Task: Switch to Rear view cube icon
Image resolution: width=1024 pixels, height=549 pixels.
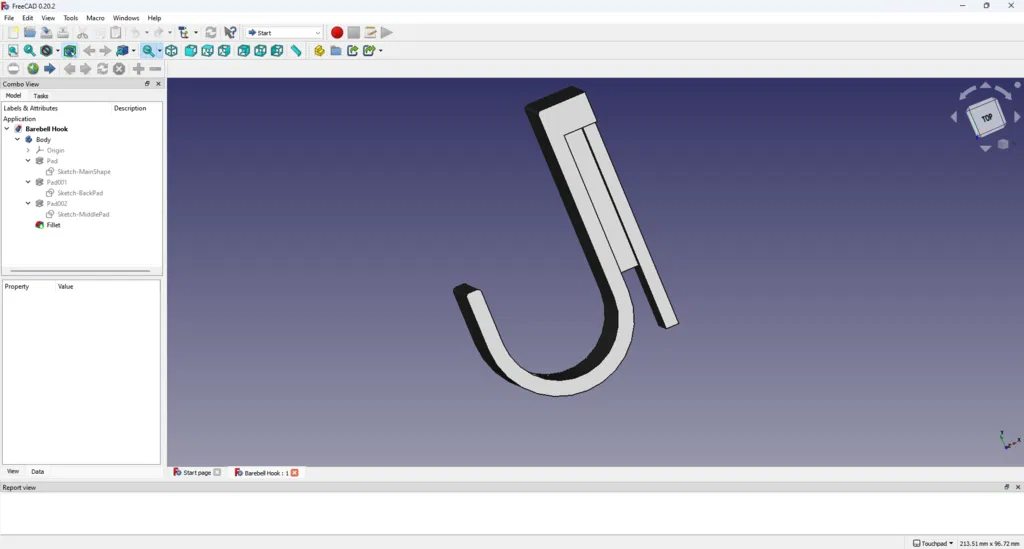Action: pyautogui.click(x=244, y=51)
